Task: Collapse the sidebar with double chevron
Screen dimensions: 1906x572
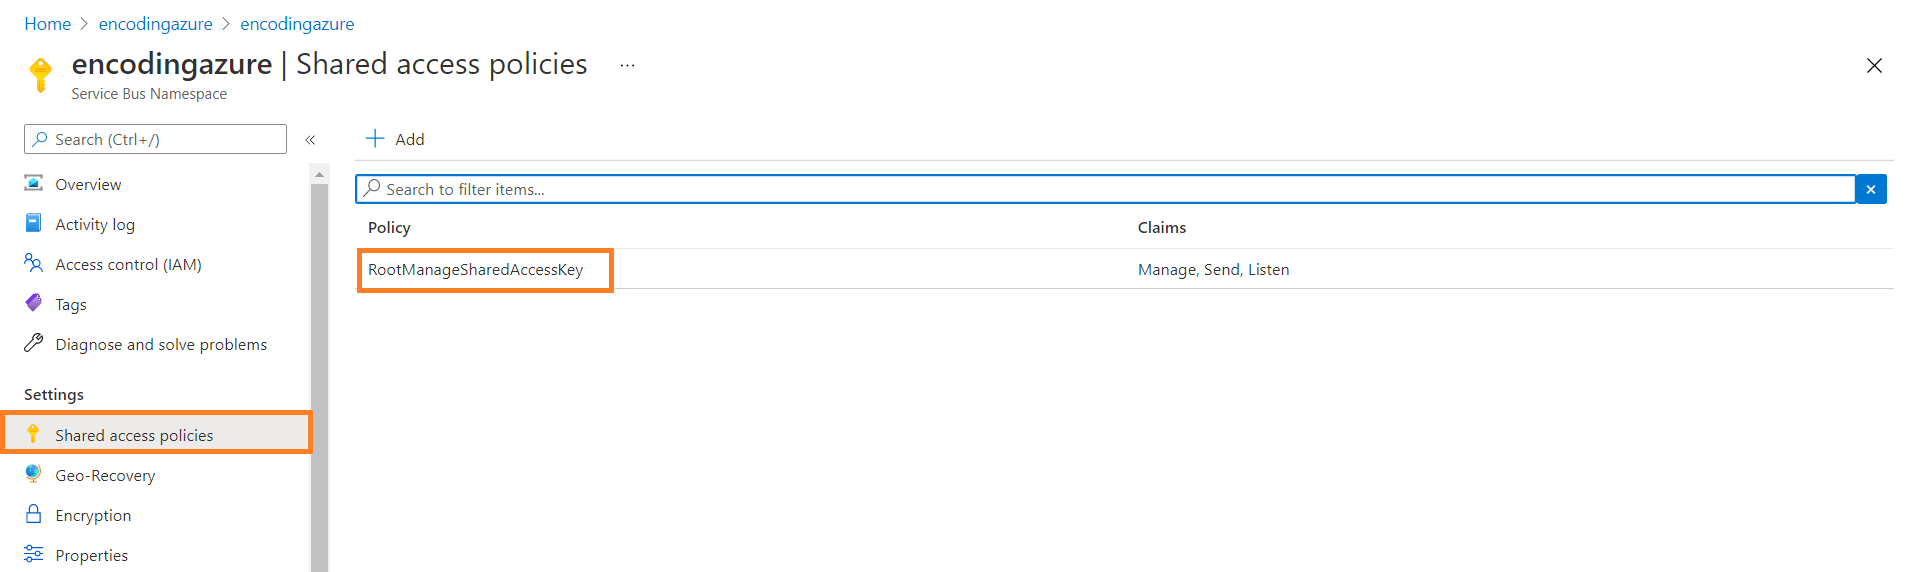Action: 310,140
